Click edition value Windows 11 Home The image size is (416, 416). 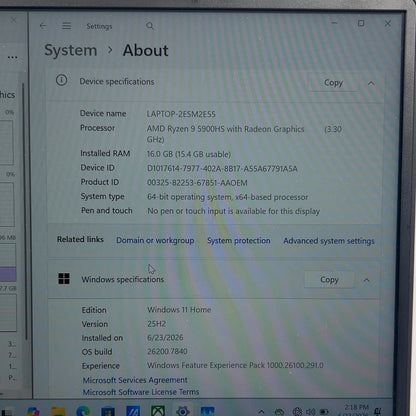(179, 310)
